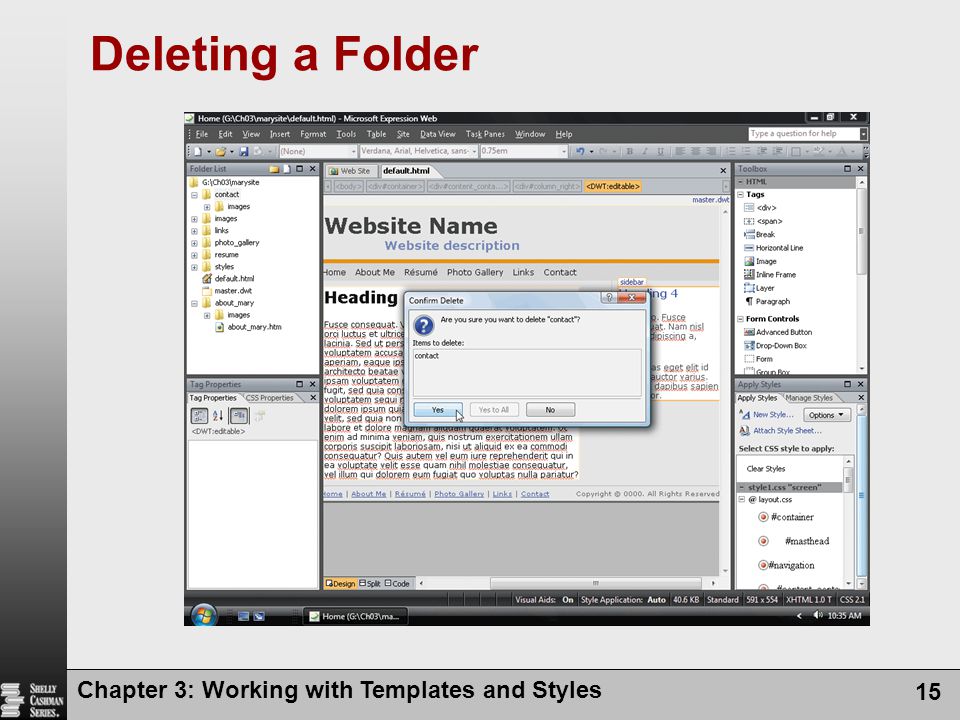Viewport: 960px width, 720px height.
Task: Click the Align Text Left icon
Action: (x=680, y=151)
